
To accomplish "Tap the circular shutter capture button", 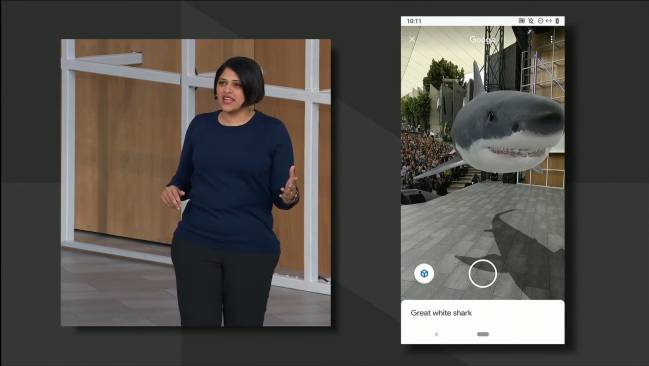I will (483, 273).
